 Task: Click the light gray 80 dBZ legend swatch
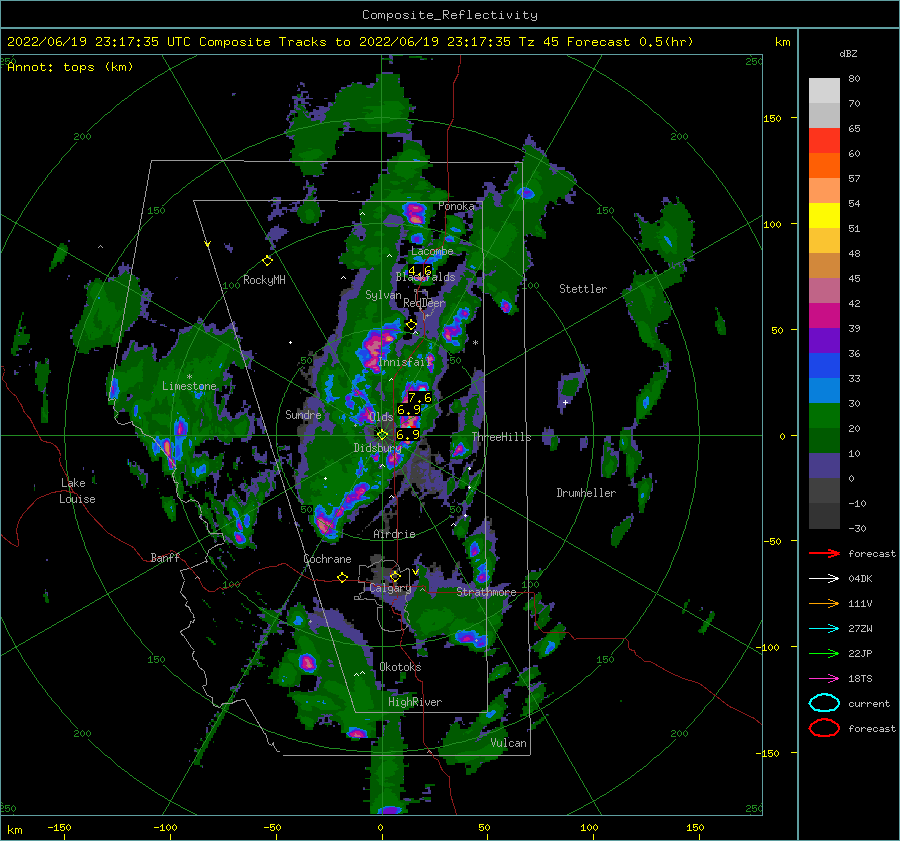pyautogui.click(x=824, y=91)
